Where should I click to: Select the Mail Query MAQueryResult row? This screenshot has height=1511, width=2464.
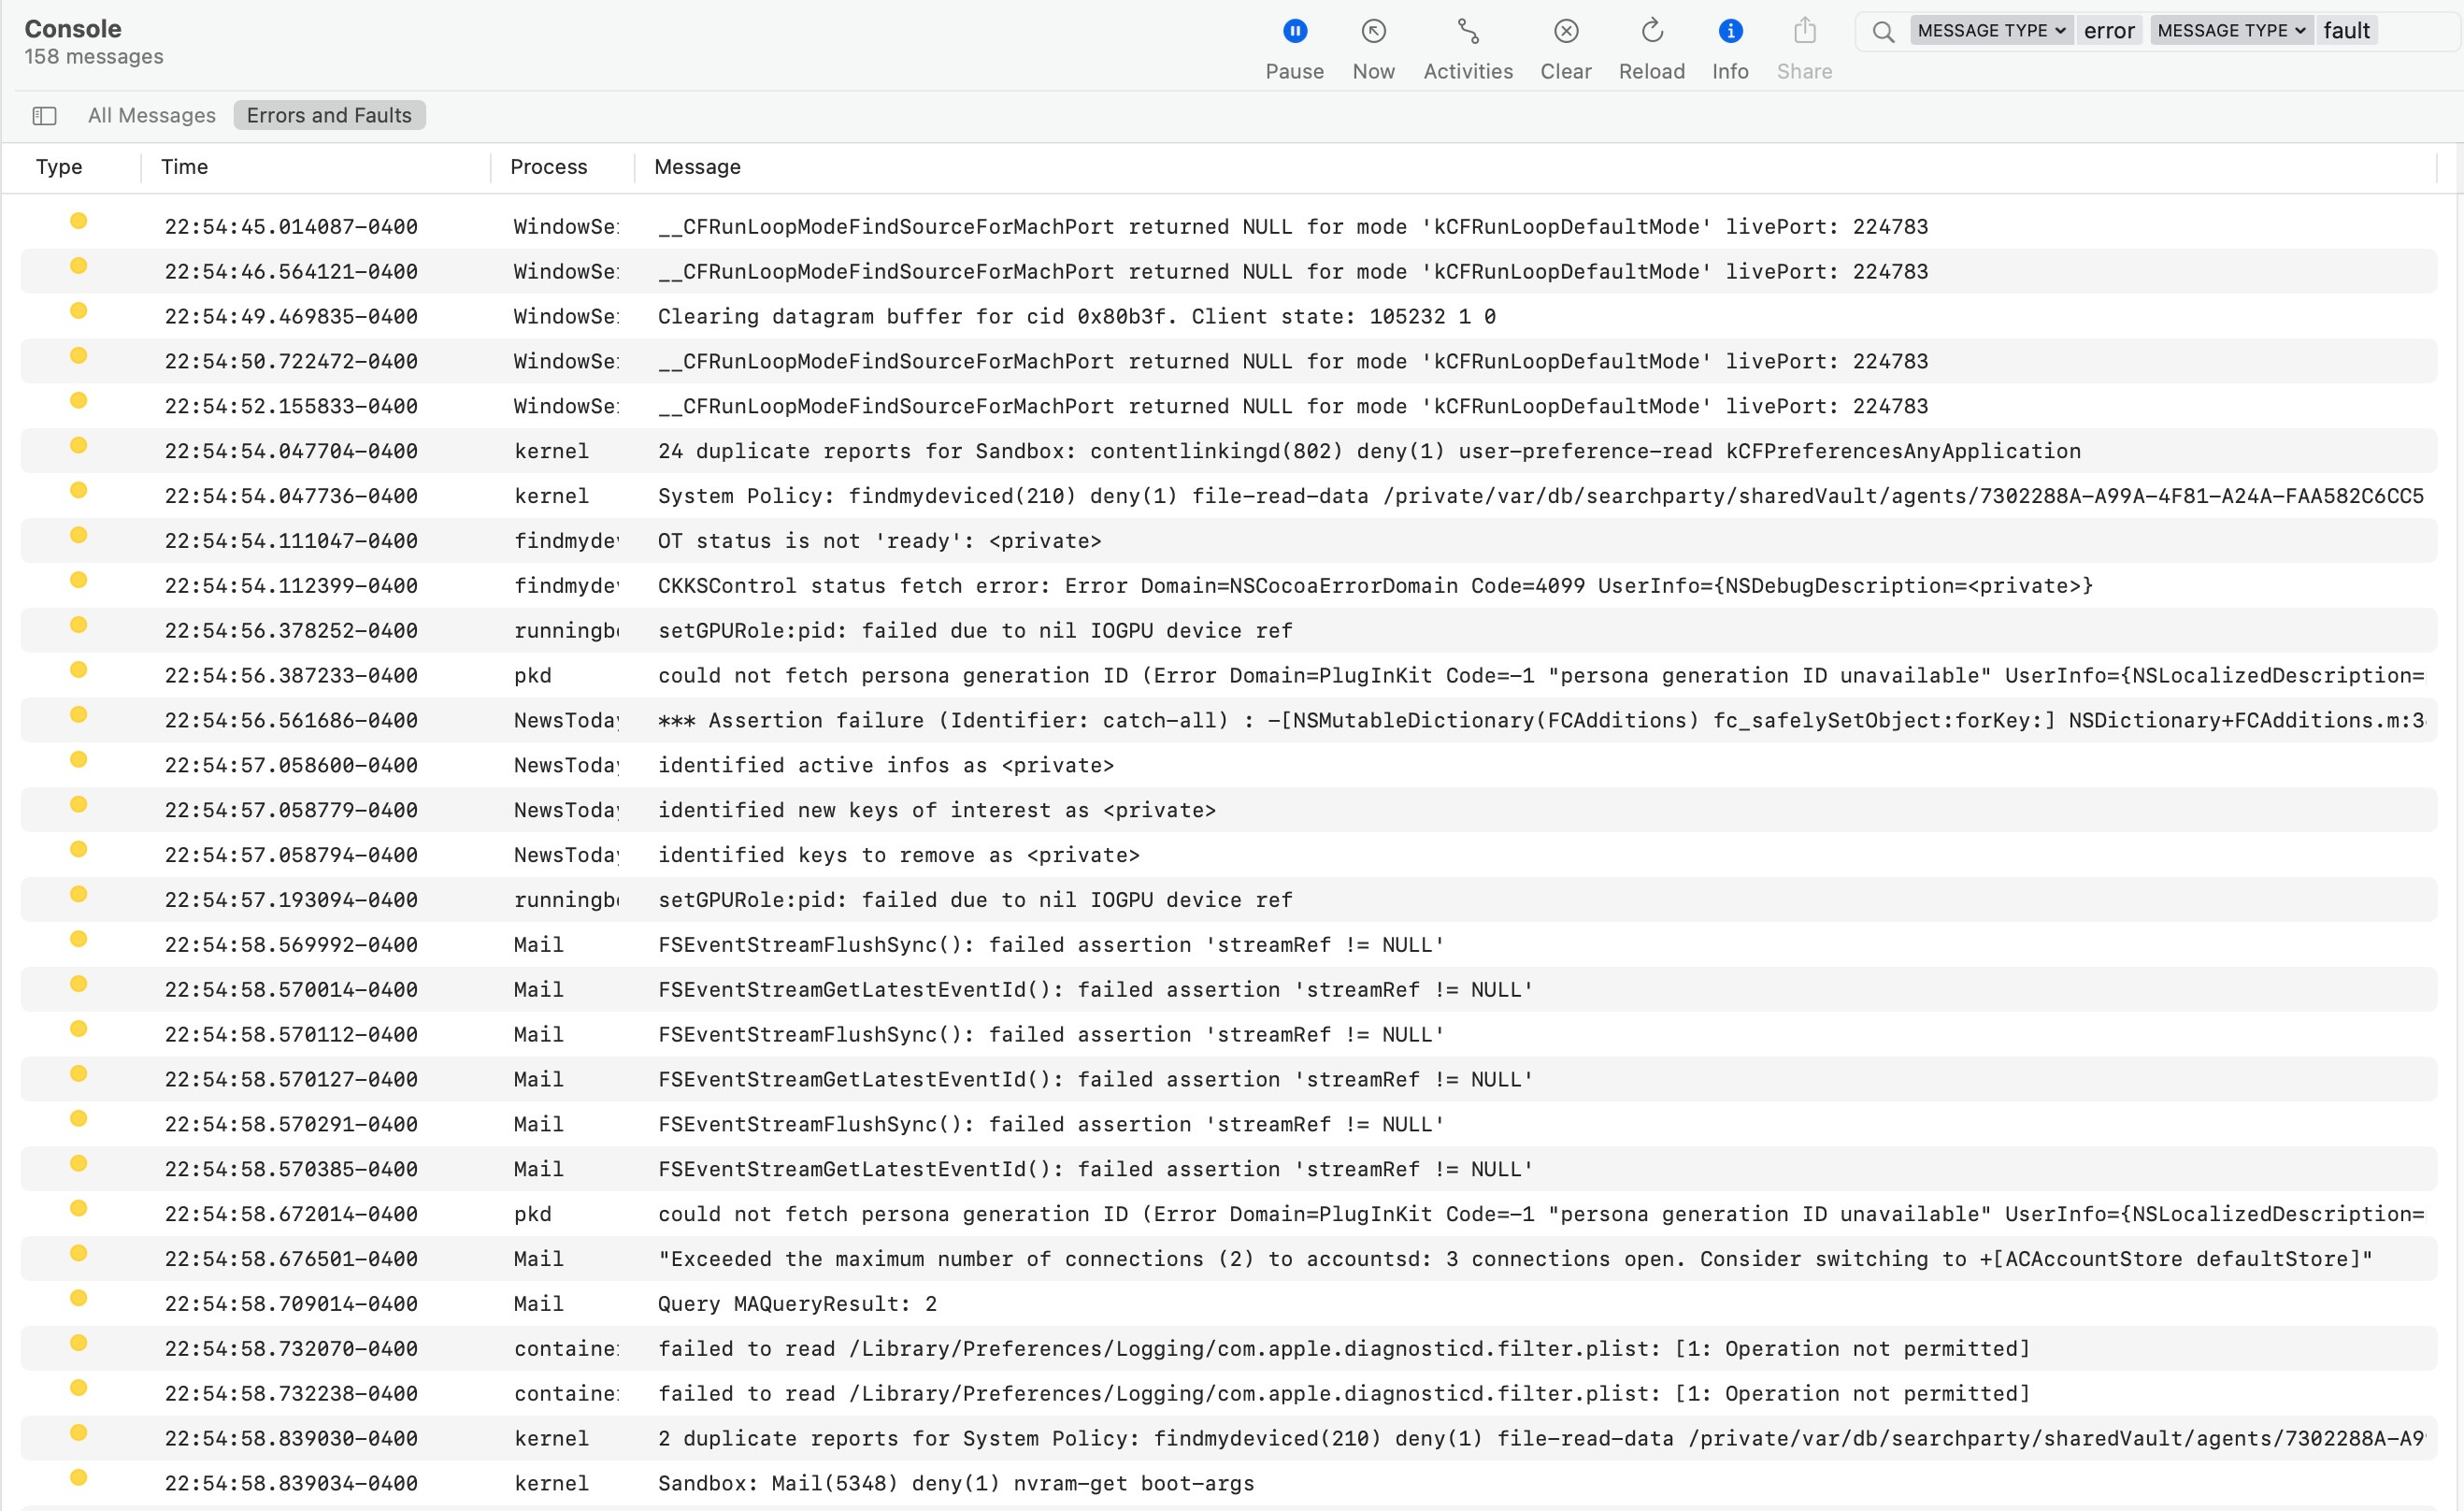tap(797, 1304)
